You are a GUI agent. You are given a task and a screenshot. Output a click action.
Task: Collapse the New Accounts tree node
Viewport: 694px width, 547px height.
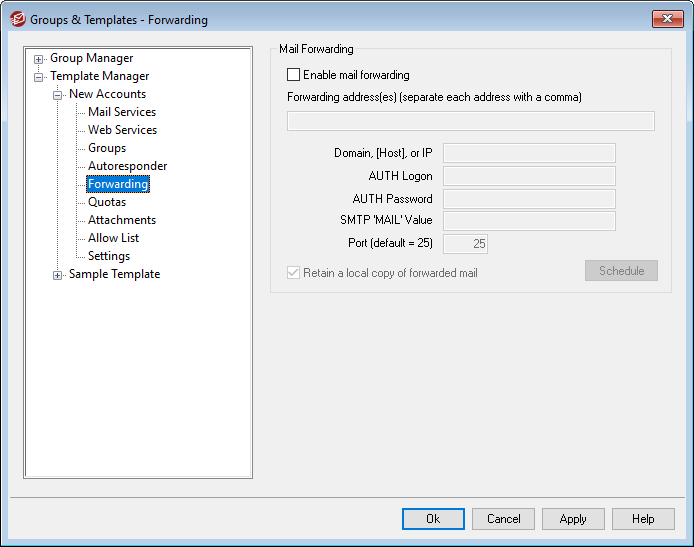(x=58, y=95)
